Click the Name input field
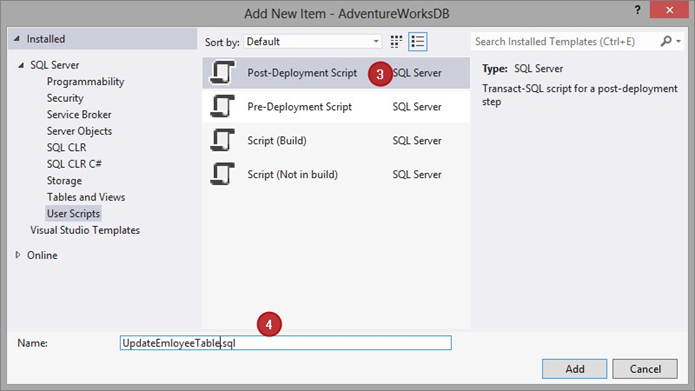The height and width of the screenshot is (391, 695). 285,343
